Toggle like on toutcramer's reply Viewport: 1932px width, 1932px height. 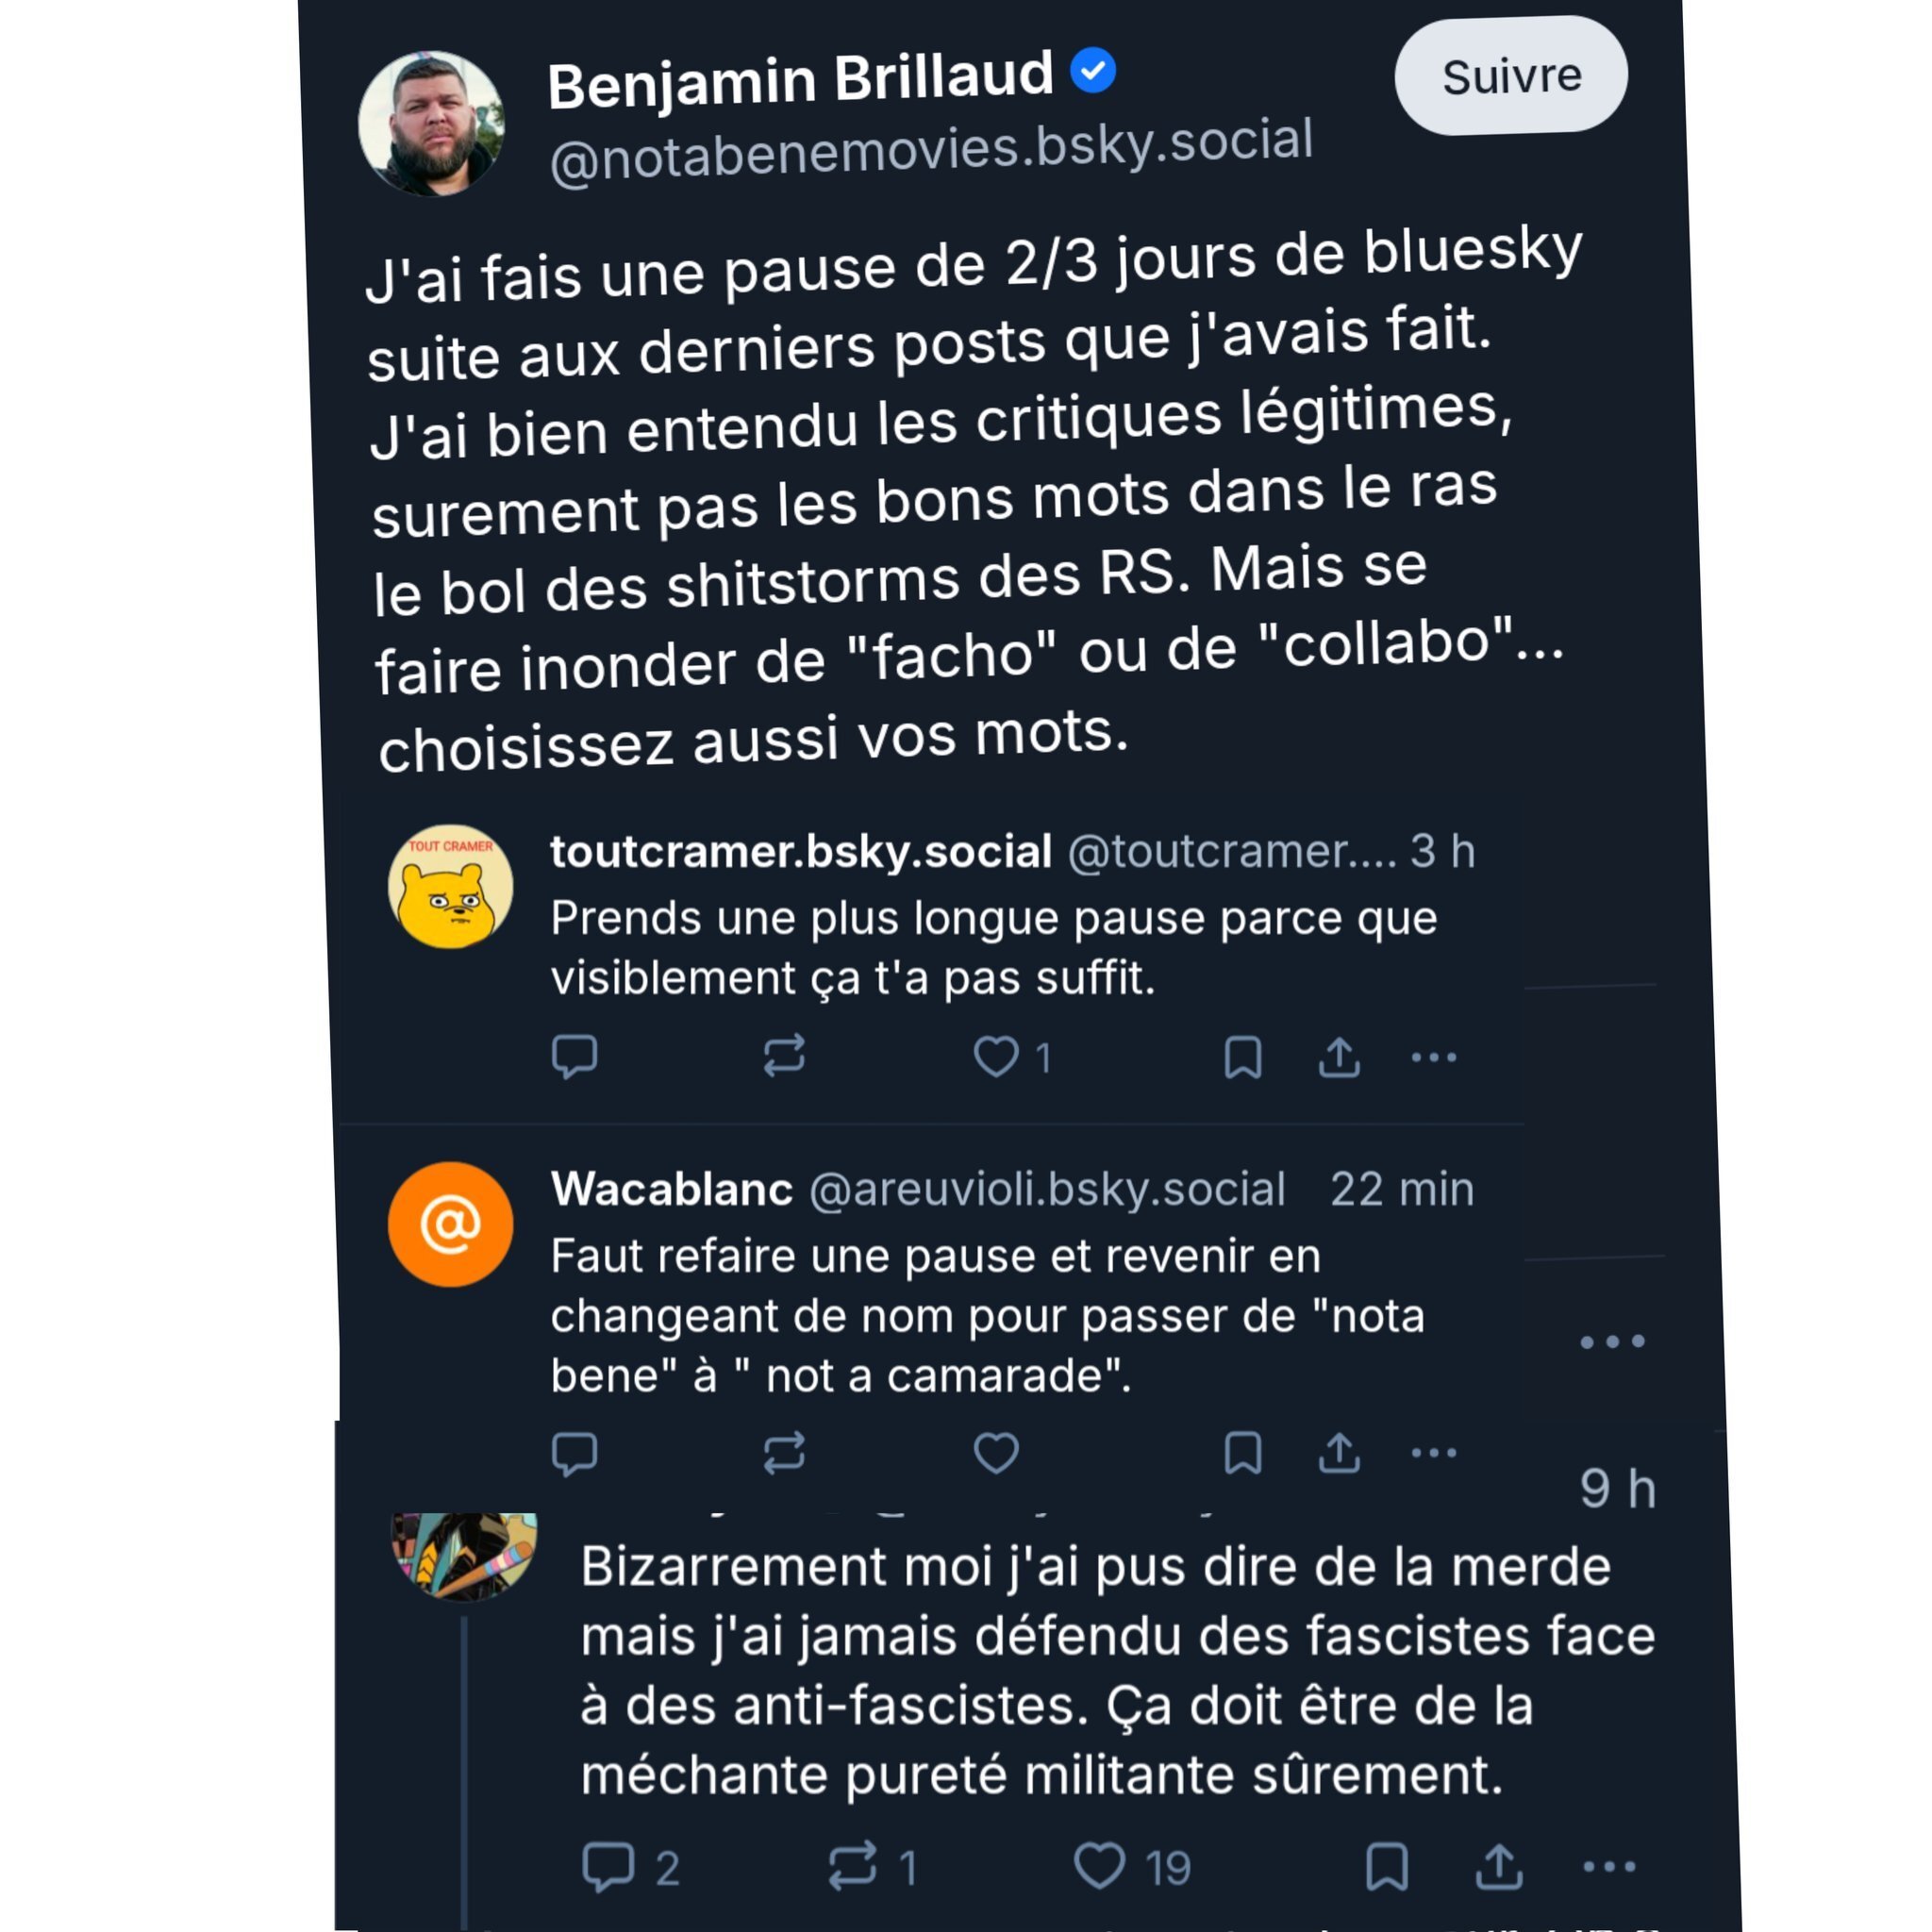[x=997, y=1055]
